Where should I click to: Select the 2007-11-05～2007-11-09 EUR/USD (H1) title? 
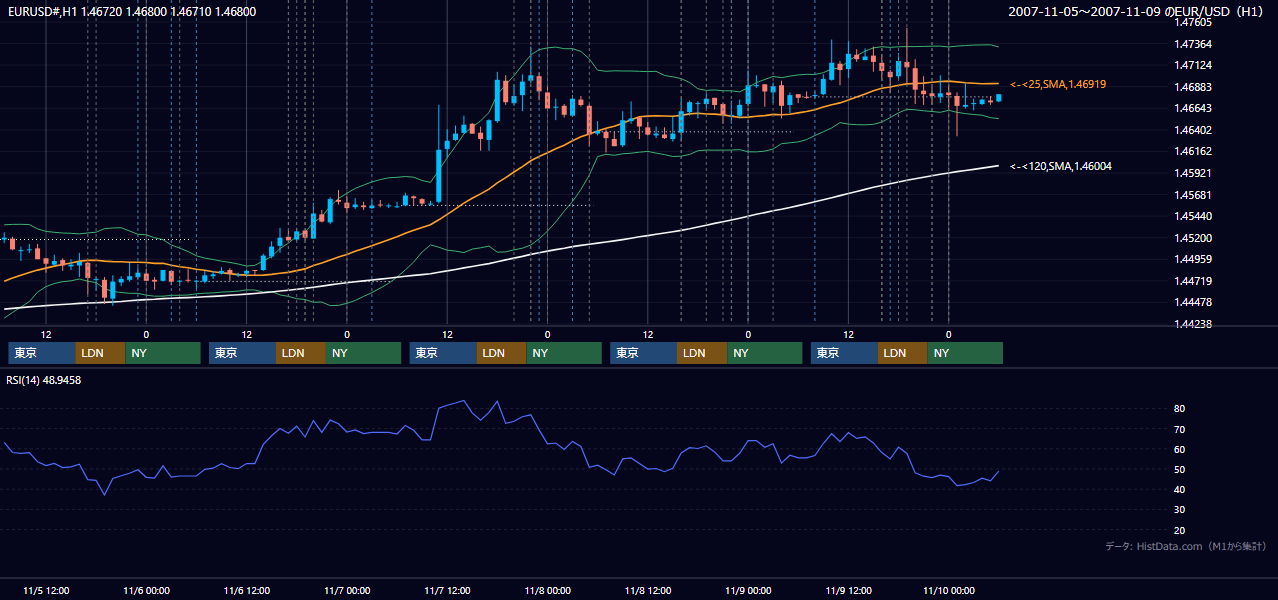point(1136,12)
